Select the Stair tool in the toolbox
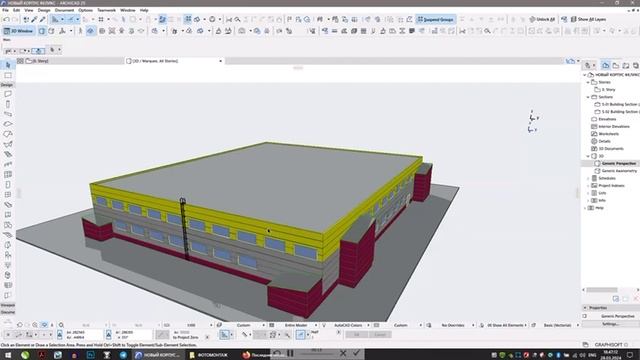The image size is (640, 360). click(8, 154)
